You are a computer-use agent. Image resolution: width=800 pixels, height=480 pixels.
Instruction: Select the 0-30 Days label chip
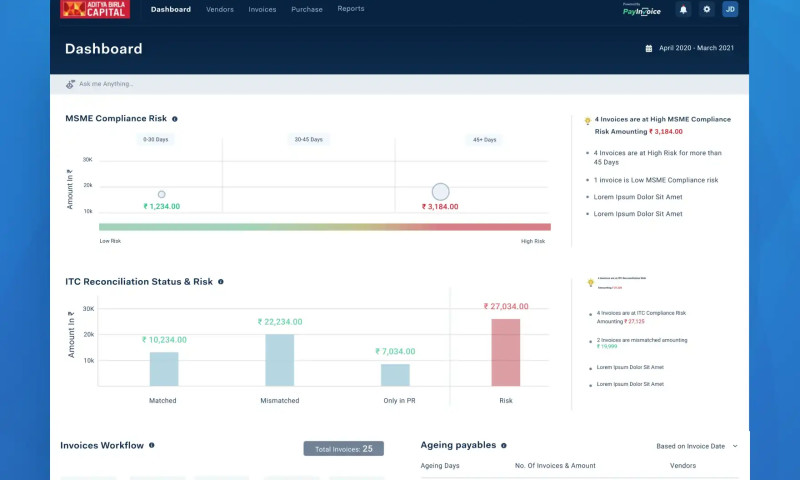pyautogui.click(x=155, y=140)
